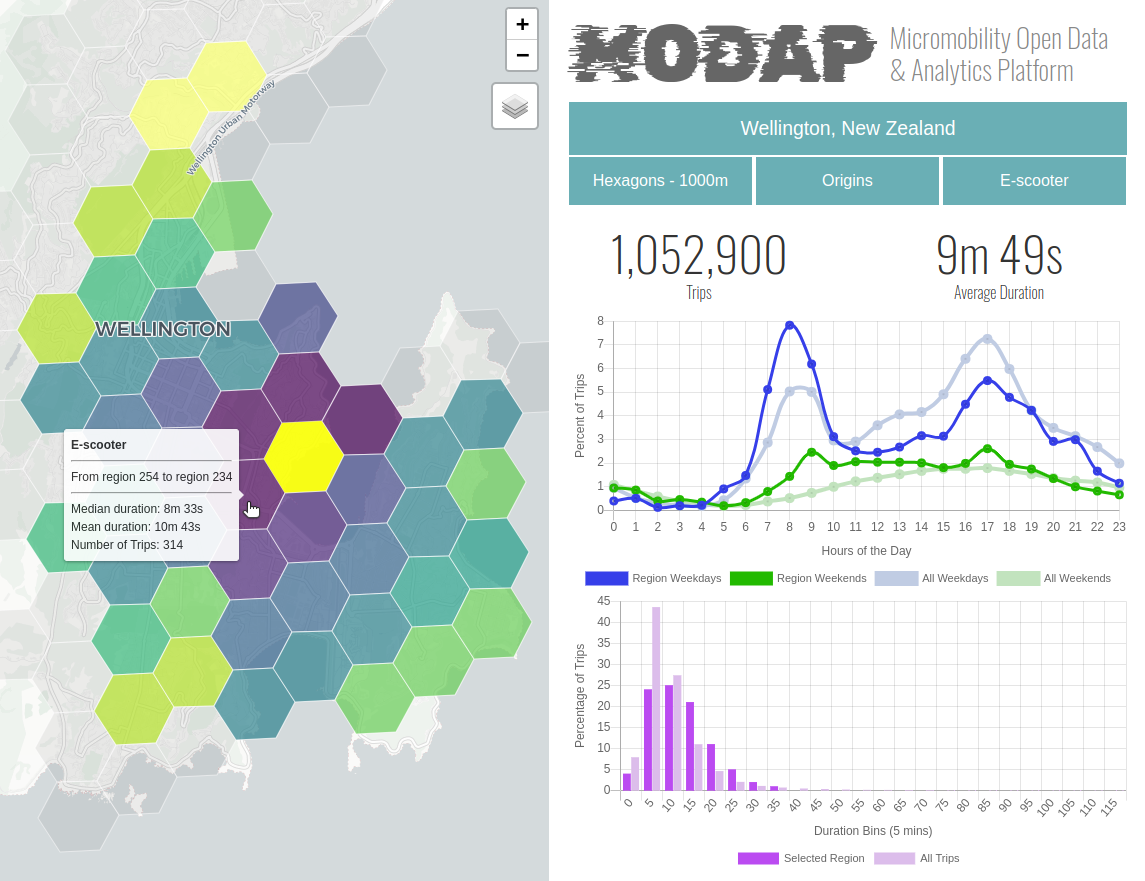Open the Wellington, New Zealand city selector
Screen dimensions: 1145x881
847,129
